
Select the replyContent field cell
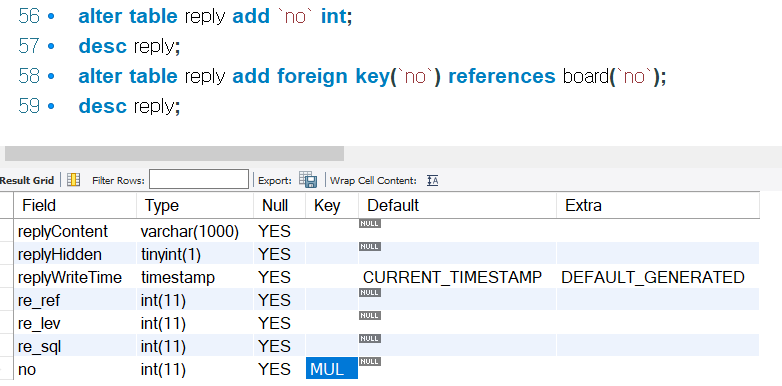pos(75,231)
